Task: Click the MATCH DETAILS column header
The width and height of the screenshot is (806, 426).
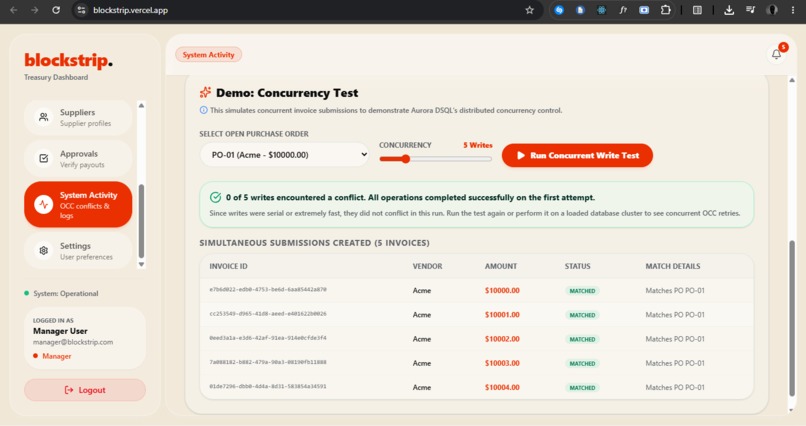Action: click(x=672, y=266)
